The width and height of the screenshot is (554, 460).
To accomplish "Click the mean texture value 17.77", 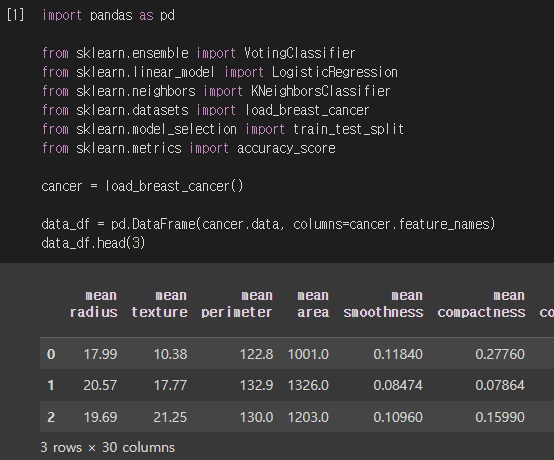I will [x=170, y=385].
